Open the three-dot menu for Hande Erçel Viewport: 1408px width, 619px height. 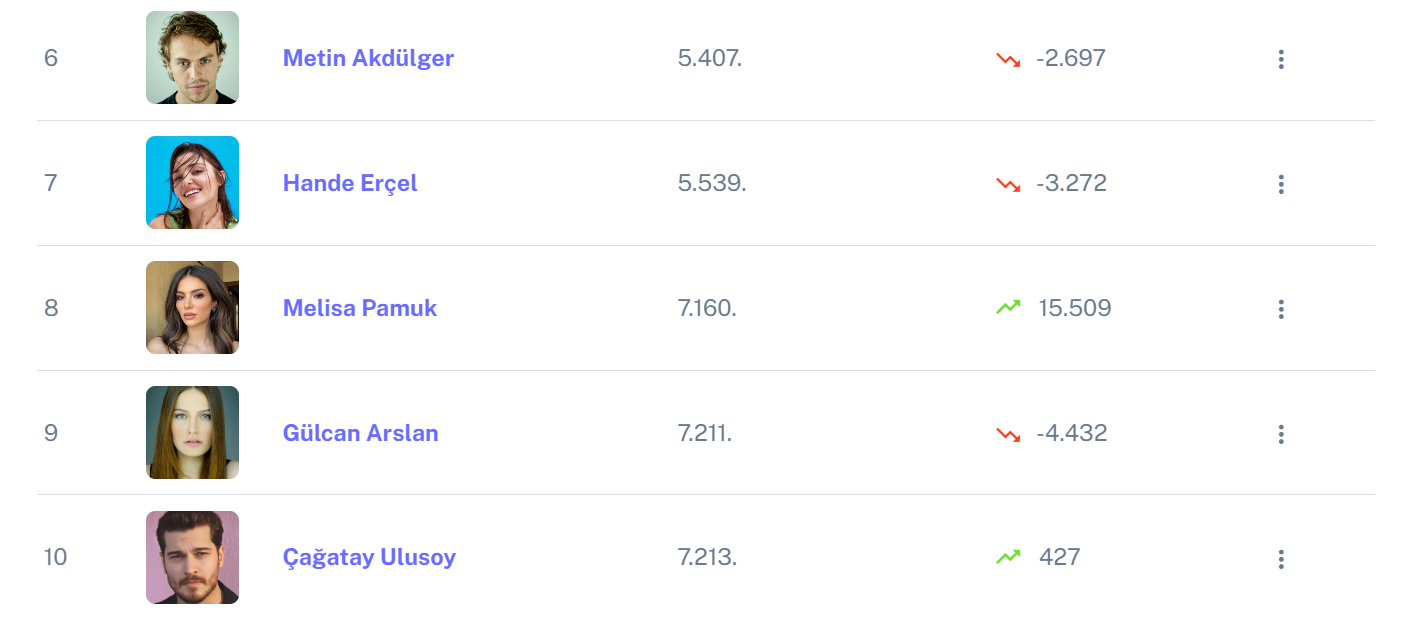[1280, 184]
